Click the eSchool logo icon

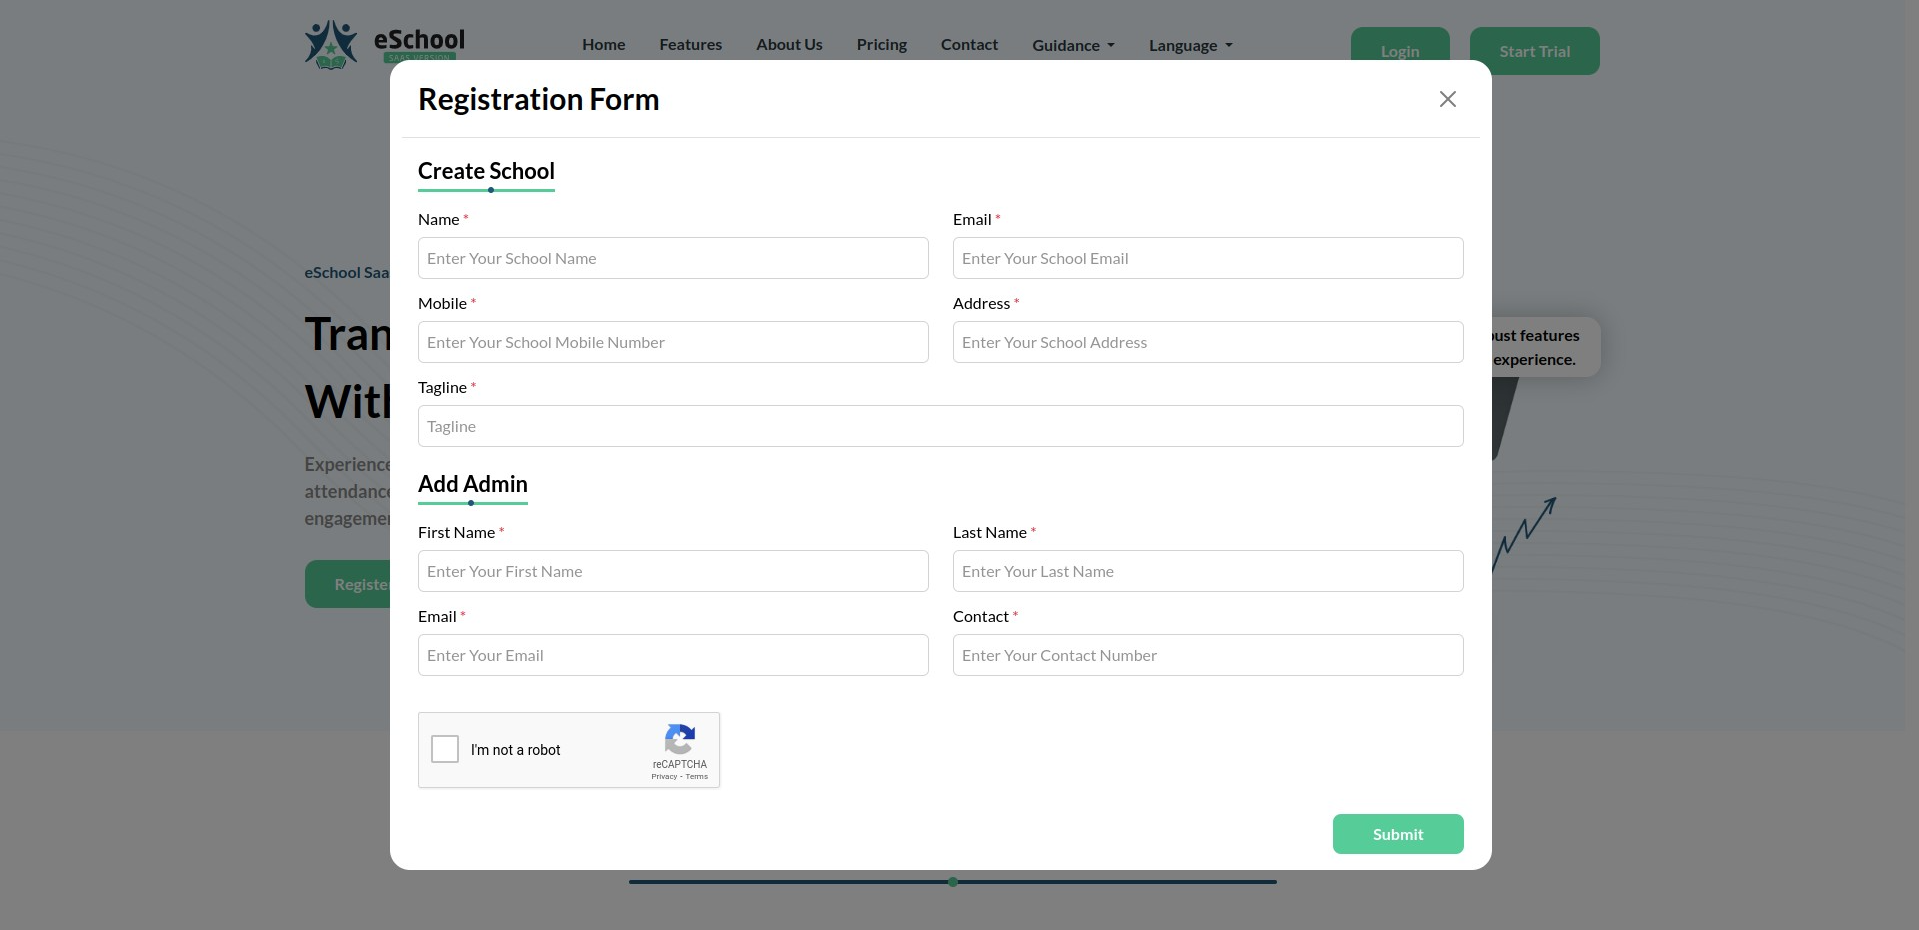[x=331, y=45]
